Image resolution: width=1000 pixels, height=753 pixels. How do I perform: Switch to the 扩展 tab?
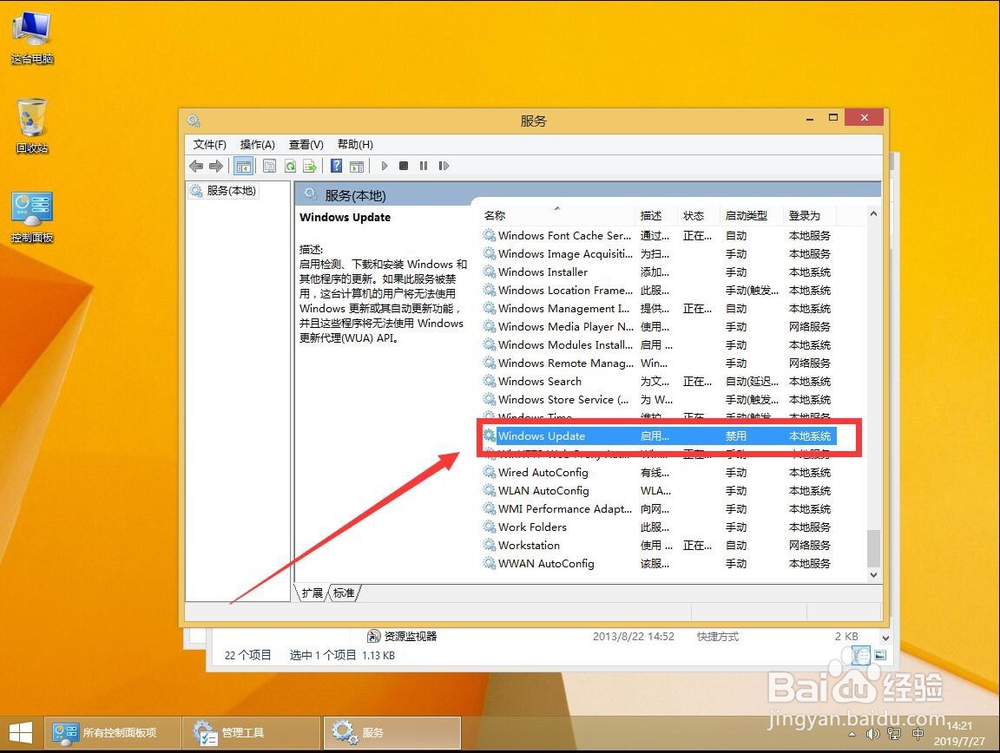click(x=312, y=593)
